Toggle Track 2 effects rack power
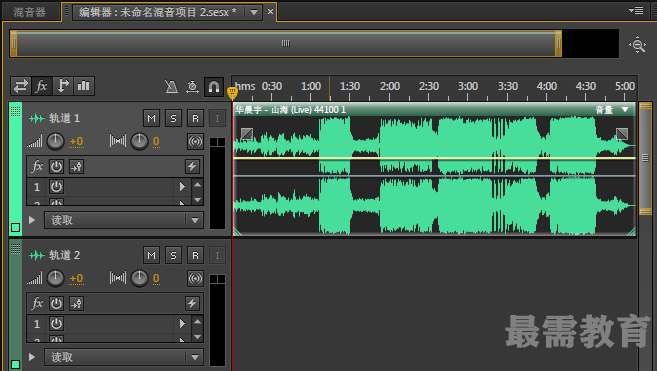Viewport: 657px width, 371px height. click(56, 304)
